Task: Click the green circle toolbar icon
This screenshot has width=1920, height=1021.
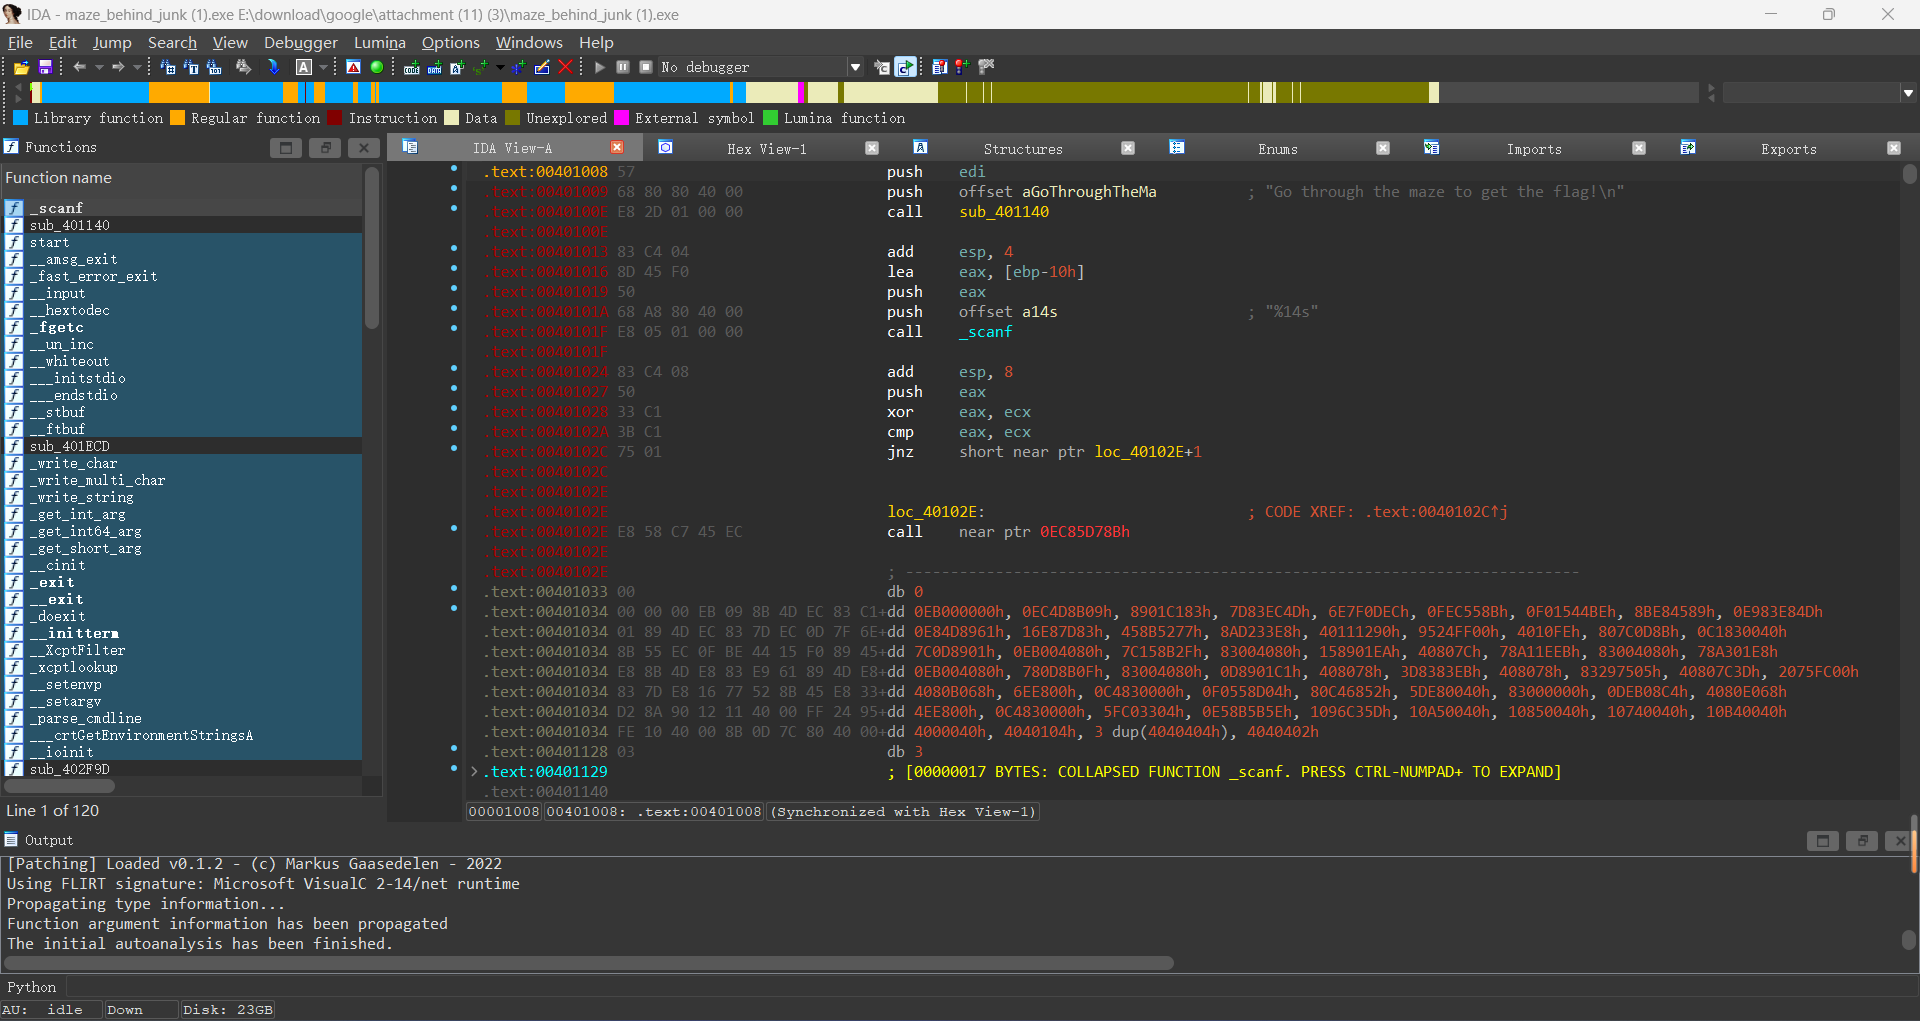Action: click(x=377, y=67)
